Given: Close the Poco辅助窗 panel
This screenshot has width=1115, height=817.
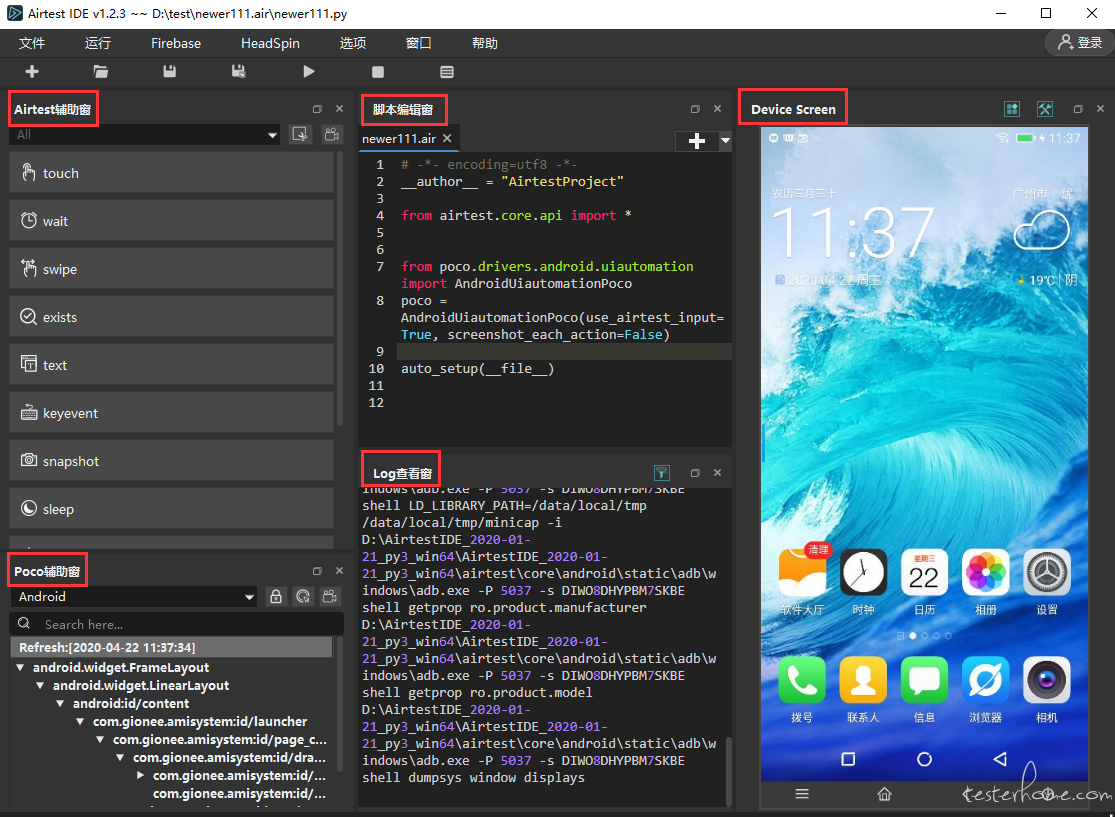Looking at the screenshot, I should [339, 571].
